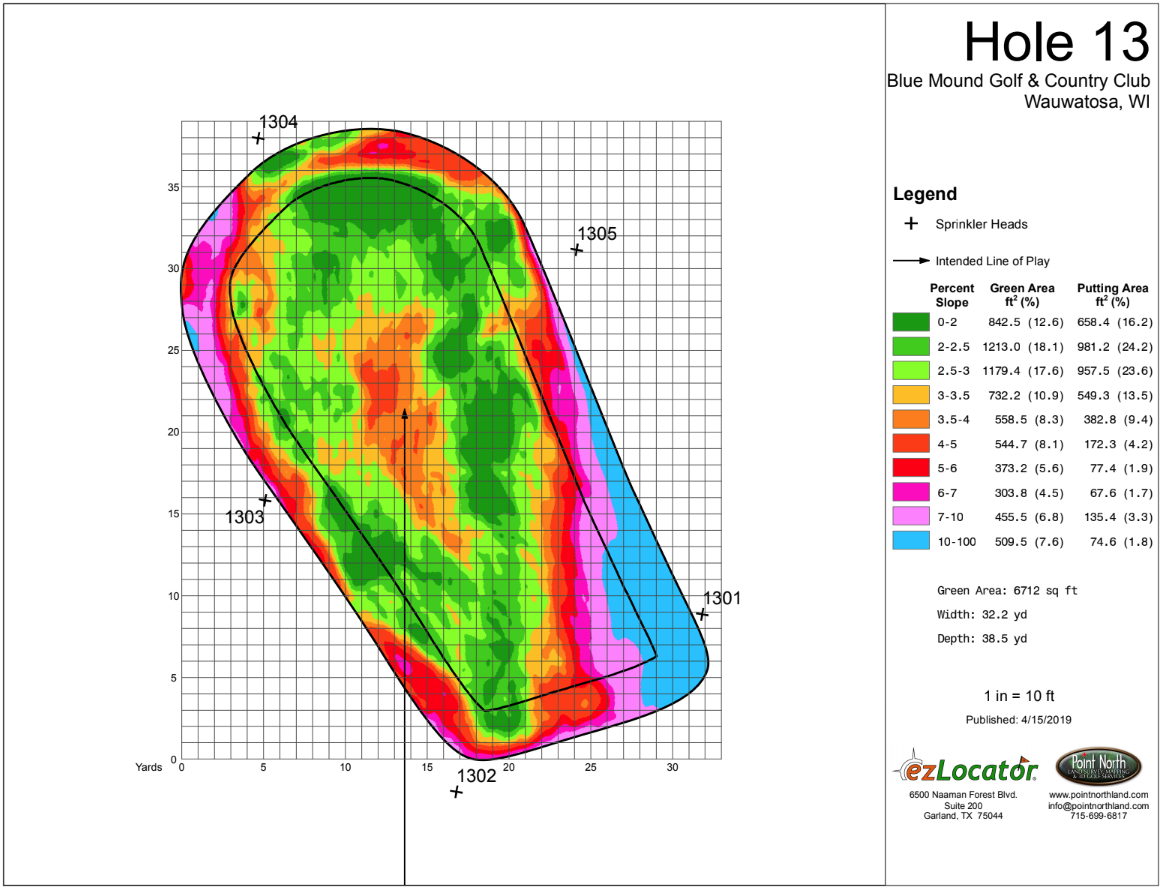Image resolution: width=1164 pixels, height=889 pixels.
Task: Click the Green Area 6712 sq ft text
Action: click(x=1007, y=591)
